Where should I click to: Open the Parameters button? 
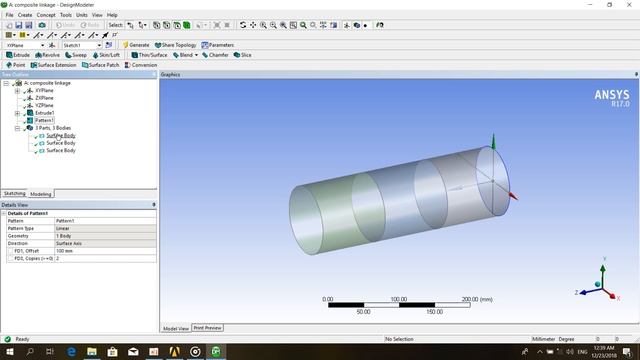[218, 45]
